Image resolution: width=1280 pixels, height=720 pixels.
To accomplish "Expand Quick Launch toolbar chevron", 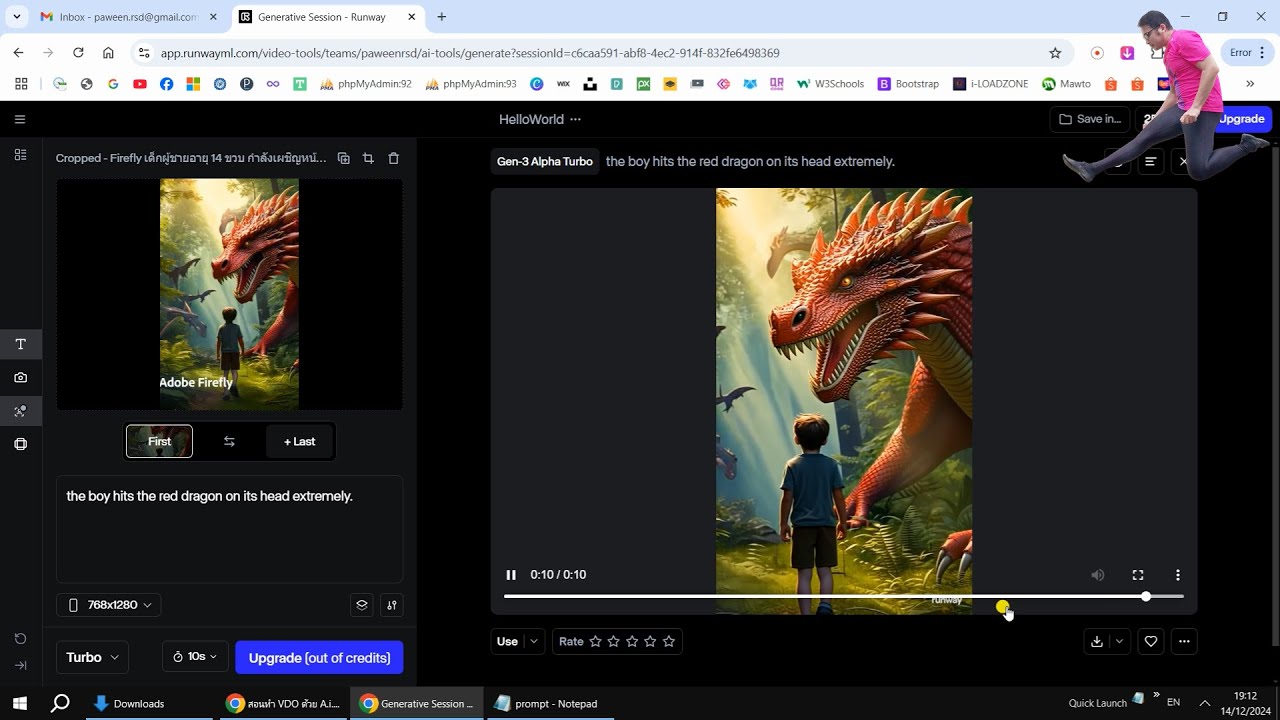I will pyautogui.click(x=1157, y=694).
